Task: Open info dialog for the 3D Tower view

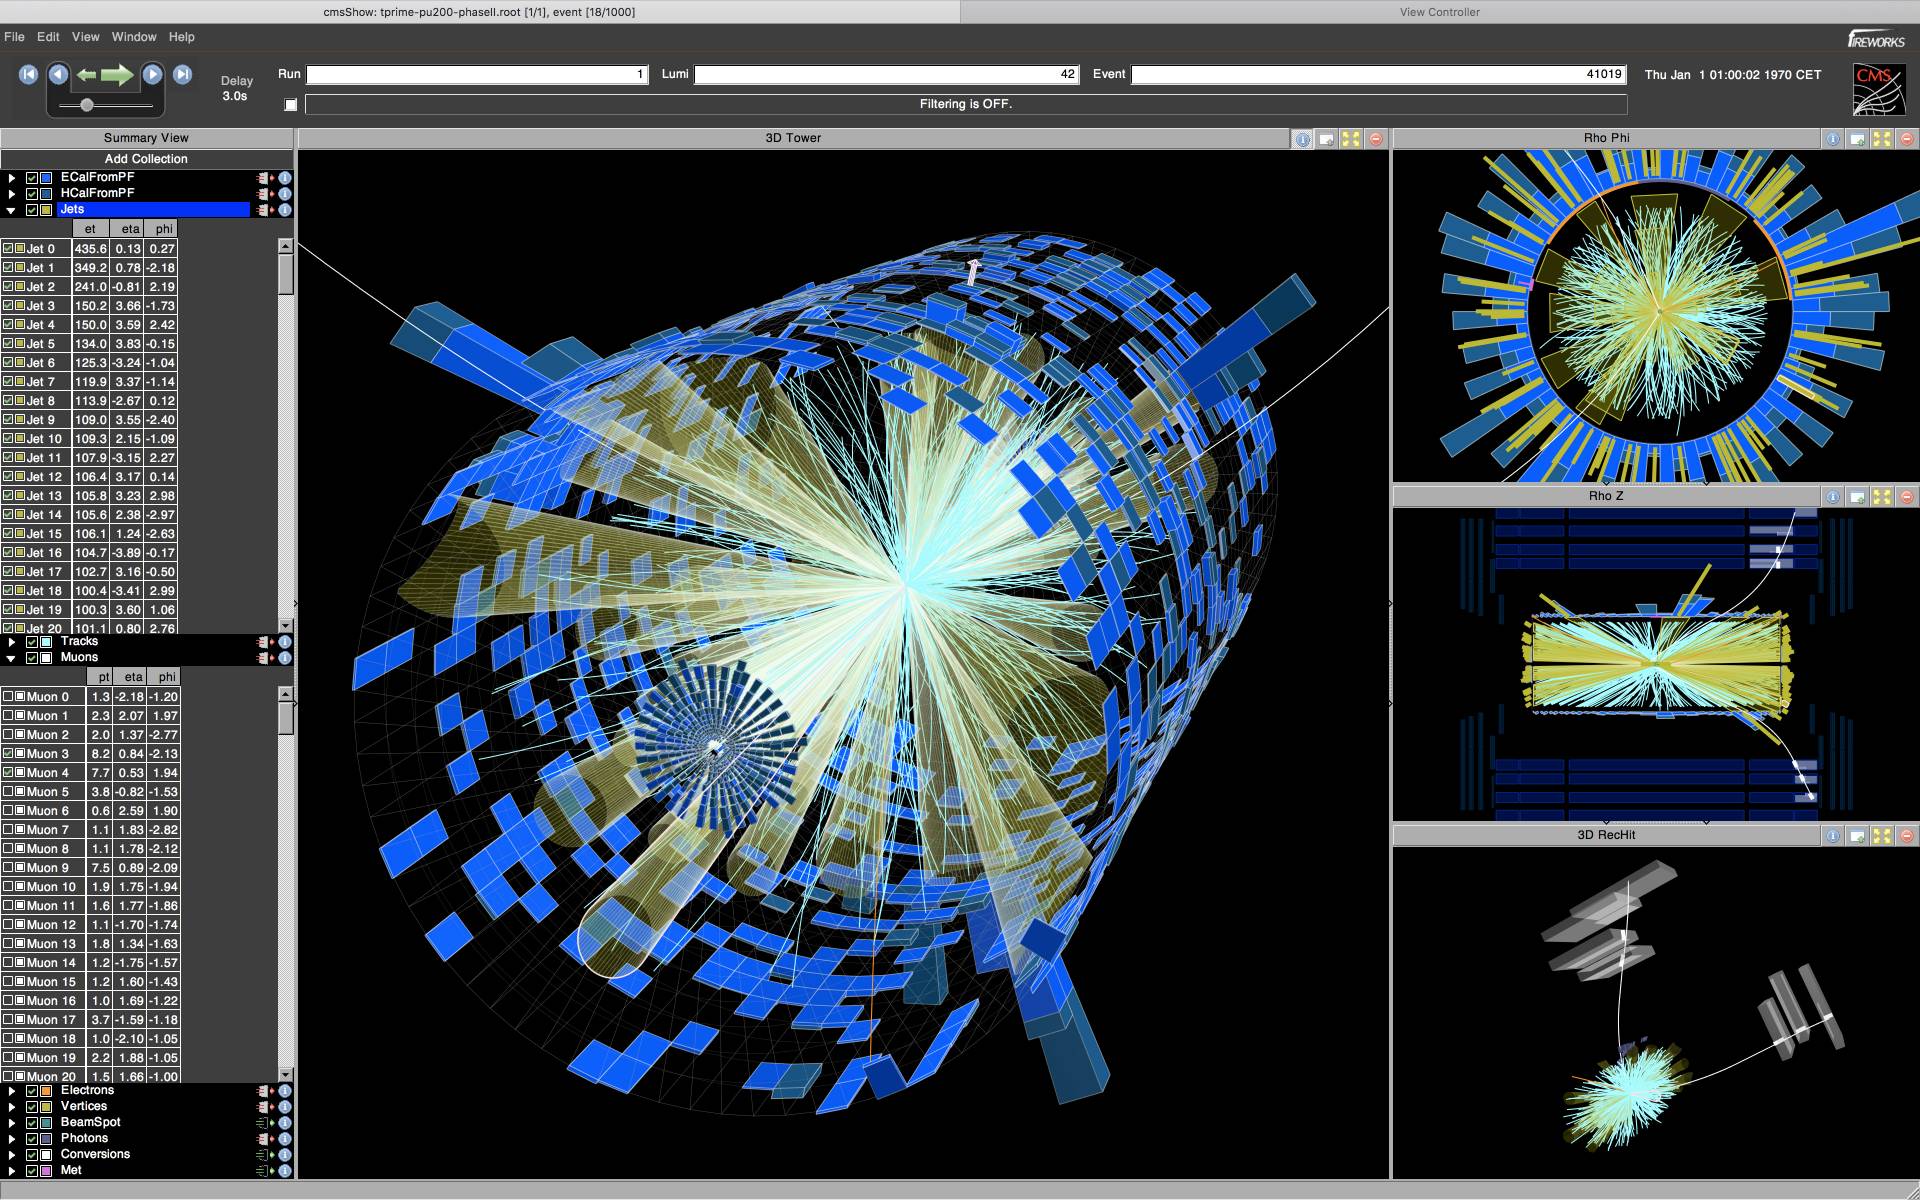Action: pyautogui.click(x=1302, y=139)
